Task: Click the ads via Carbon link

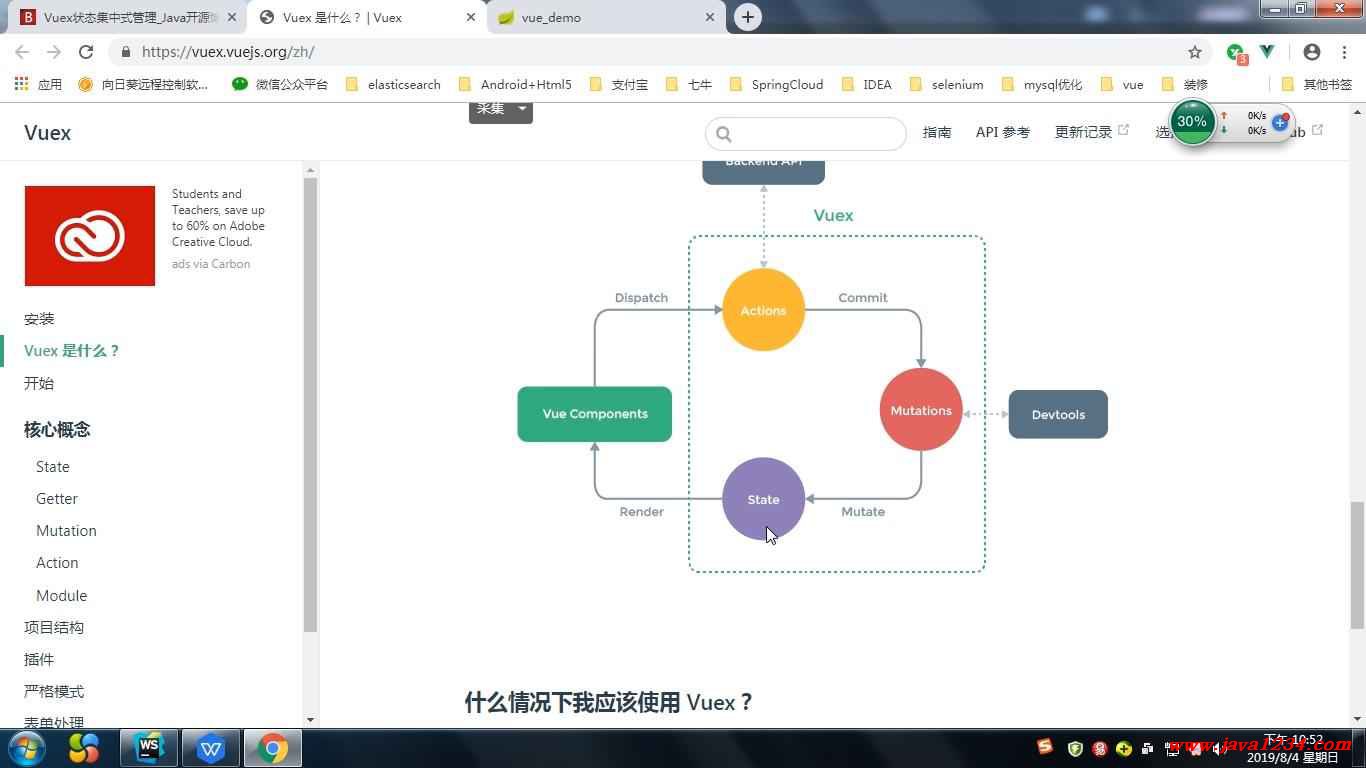Action: (211, 264)
